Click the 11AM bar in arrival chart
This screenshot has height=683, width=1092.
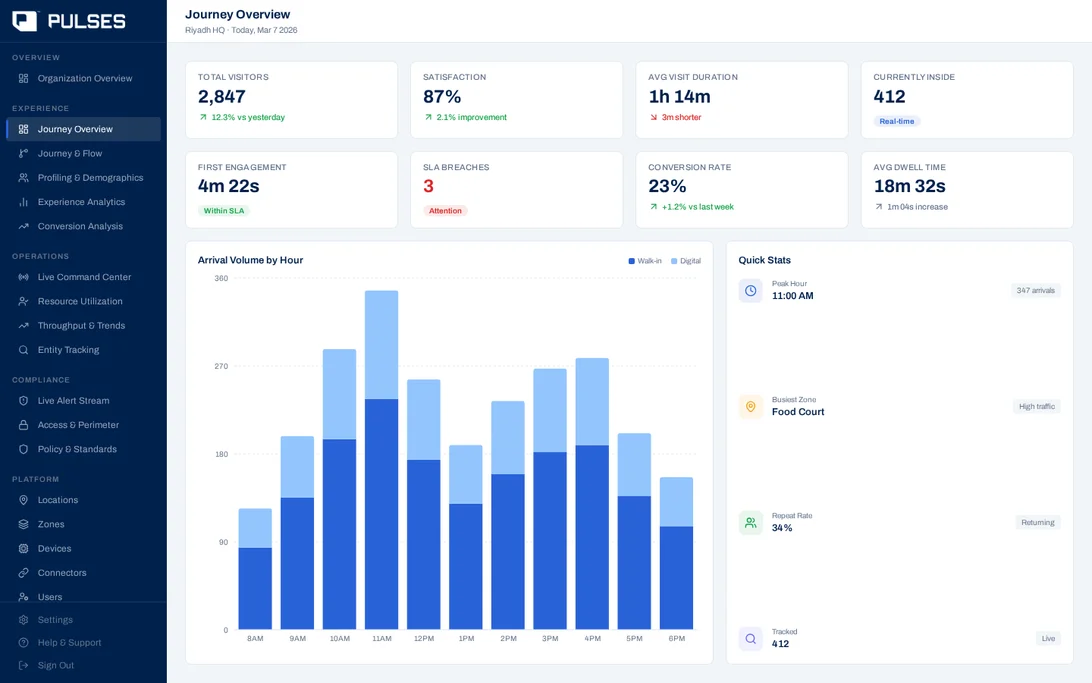[382, 460]
